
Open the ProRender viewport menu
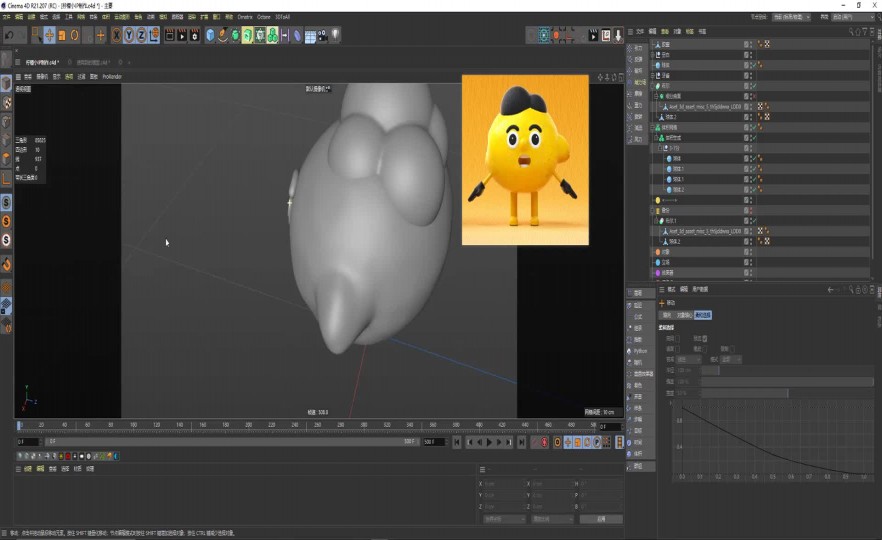(x=112, y=76)
